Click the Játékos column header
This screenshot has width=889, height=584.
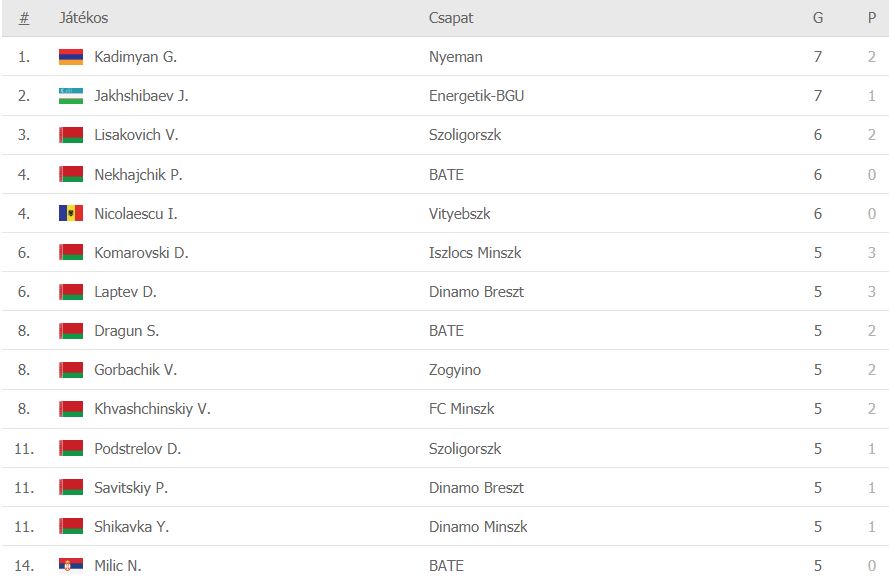tap(83, 18)
